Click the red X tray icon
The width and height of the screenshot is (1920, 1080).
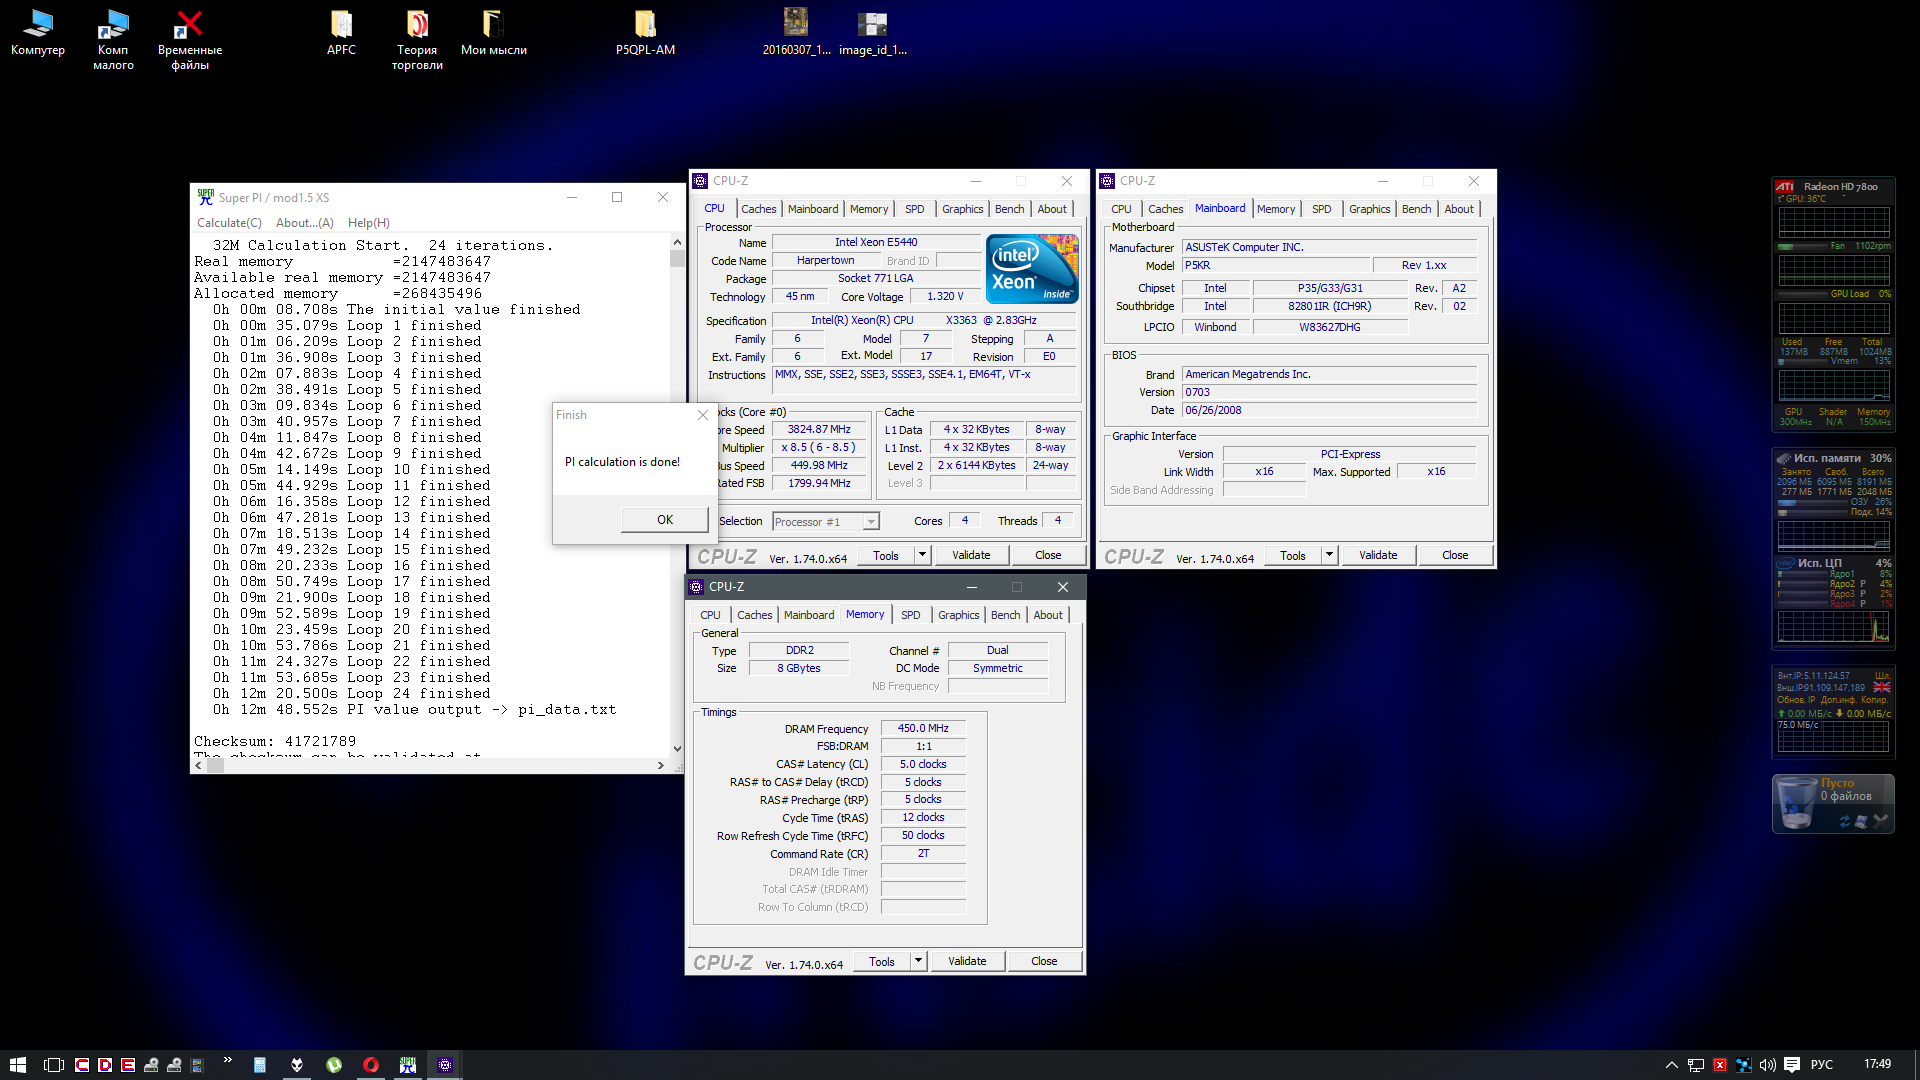(x=1720, y=1065)
